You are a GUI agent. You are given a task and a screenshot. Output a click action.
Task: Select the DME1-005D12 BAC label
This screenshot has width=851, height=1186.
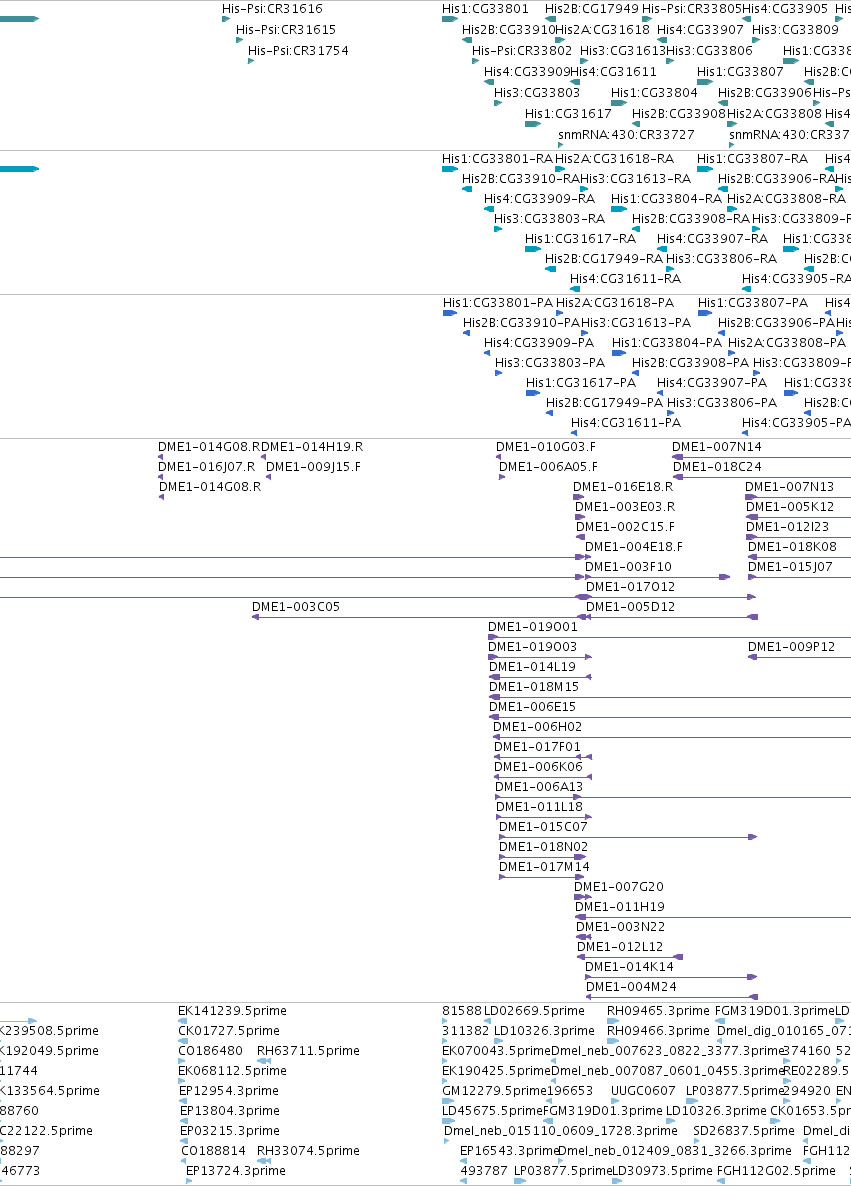[x=631, y=607]
